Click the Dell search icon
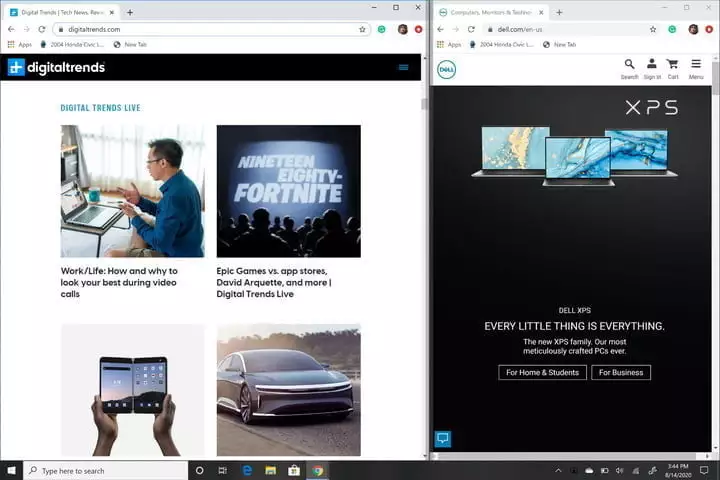The height and width of the screenshot is (480, 720). [629, 67]
